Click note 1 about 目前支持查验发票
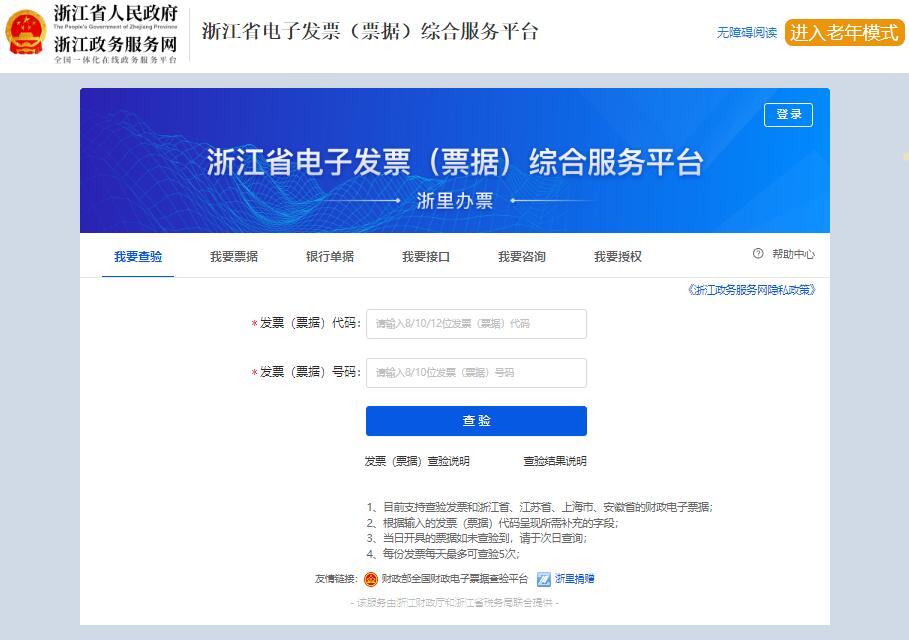Image resolution: width=909 pixels, height=640 pixels. click(x=540, y=507)
